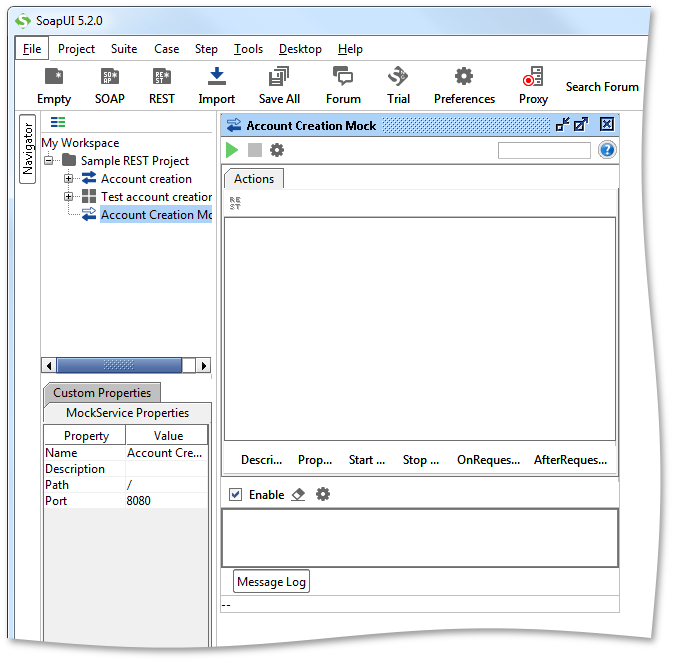Add new REST mock action icon

[x=235, y=203]
